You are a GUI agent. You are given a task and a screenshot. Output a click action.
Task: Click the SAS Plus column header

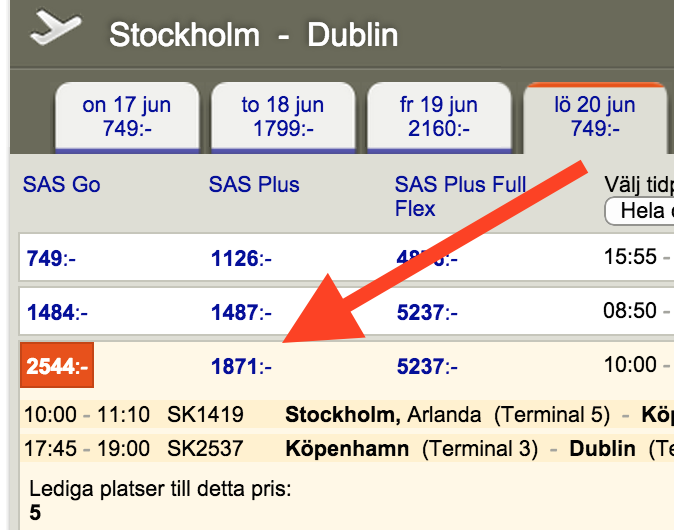(x=254, y=184)
